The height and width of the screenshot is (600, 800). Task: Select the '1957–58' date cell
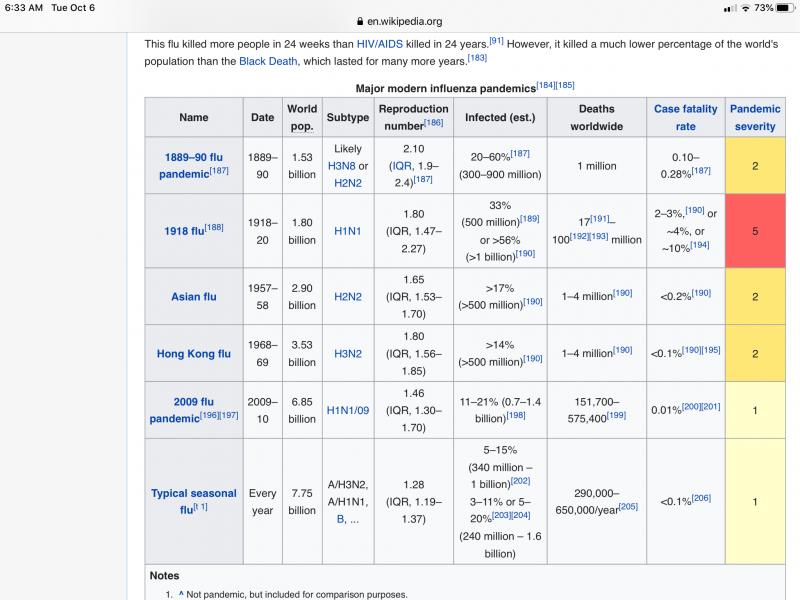[x=262, y=296]
